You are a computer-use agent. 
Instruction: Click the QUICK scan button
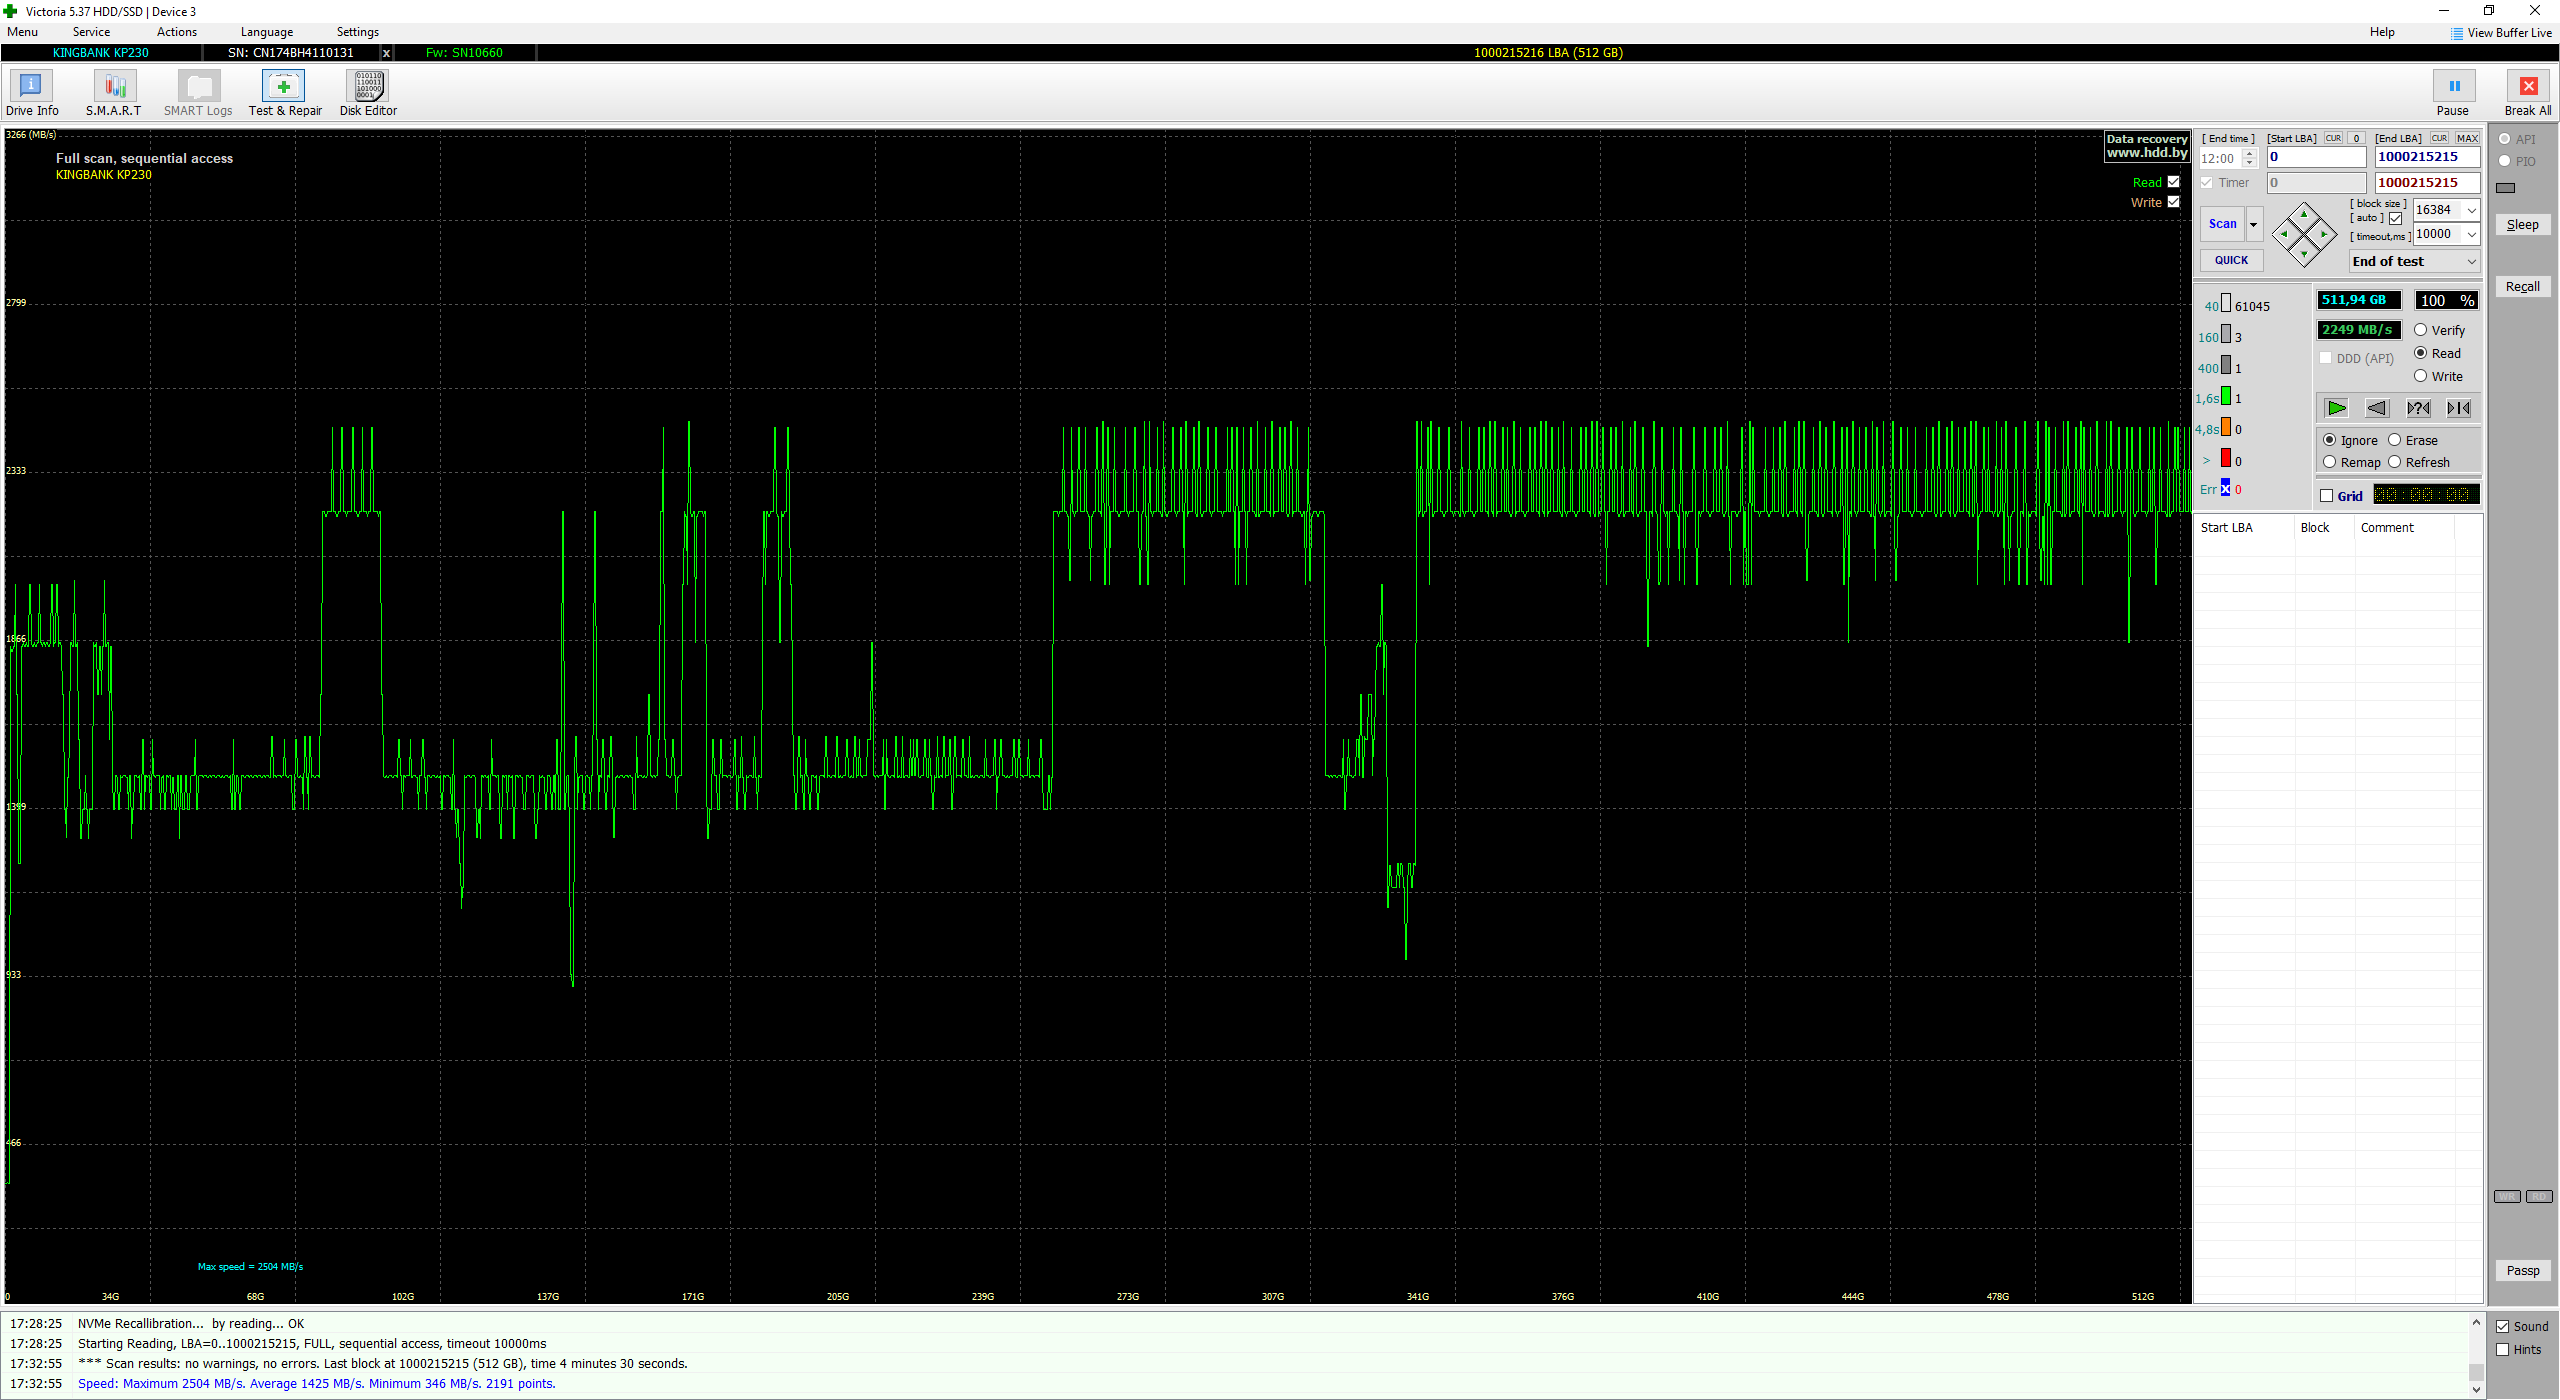[x=2231, y=260]
